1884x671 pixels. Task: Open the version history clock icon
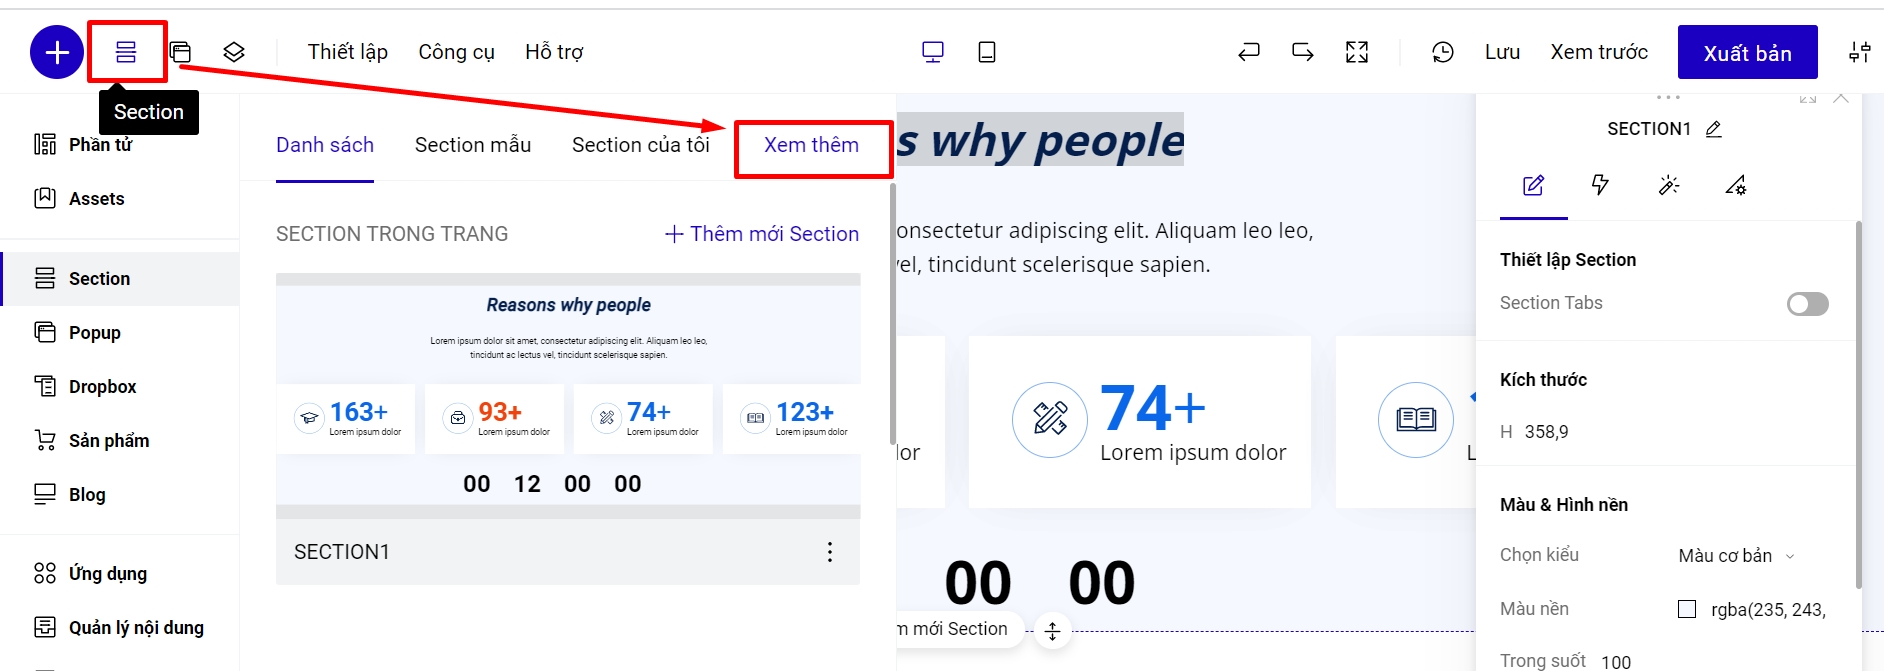[x=1442, y=52]
